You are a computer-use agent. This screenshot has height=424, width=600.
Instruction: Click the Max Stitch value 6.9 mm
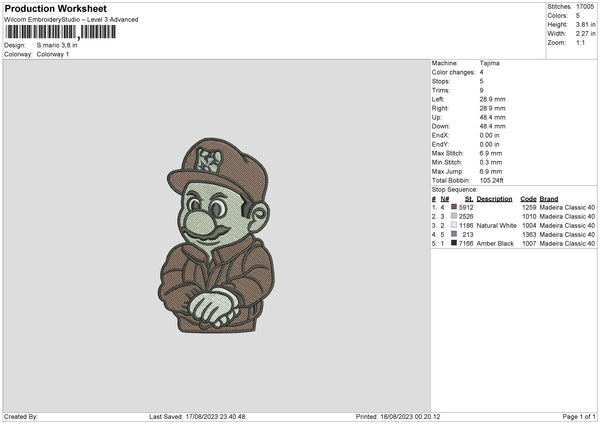(x=491, y=153)
